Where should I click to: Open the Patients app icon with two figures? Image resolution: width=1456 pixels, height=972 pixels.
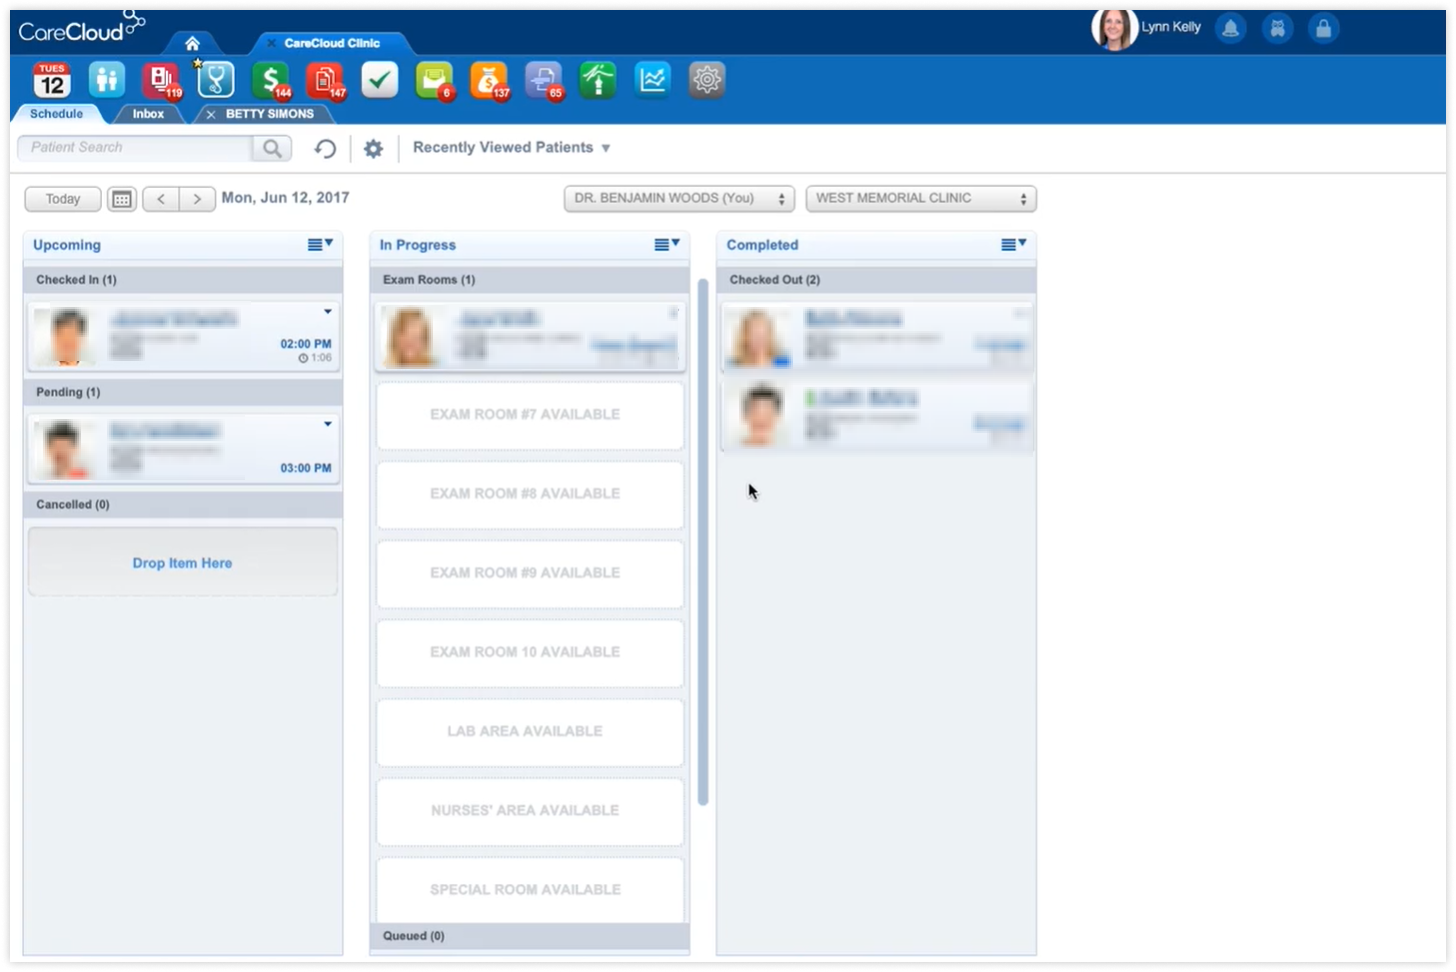click(x=106, y=80)
